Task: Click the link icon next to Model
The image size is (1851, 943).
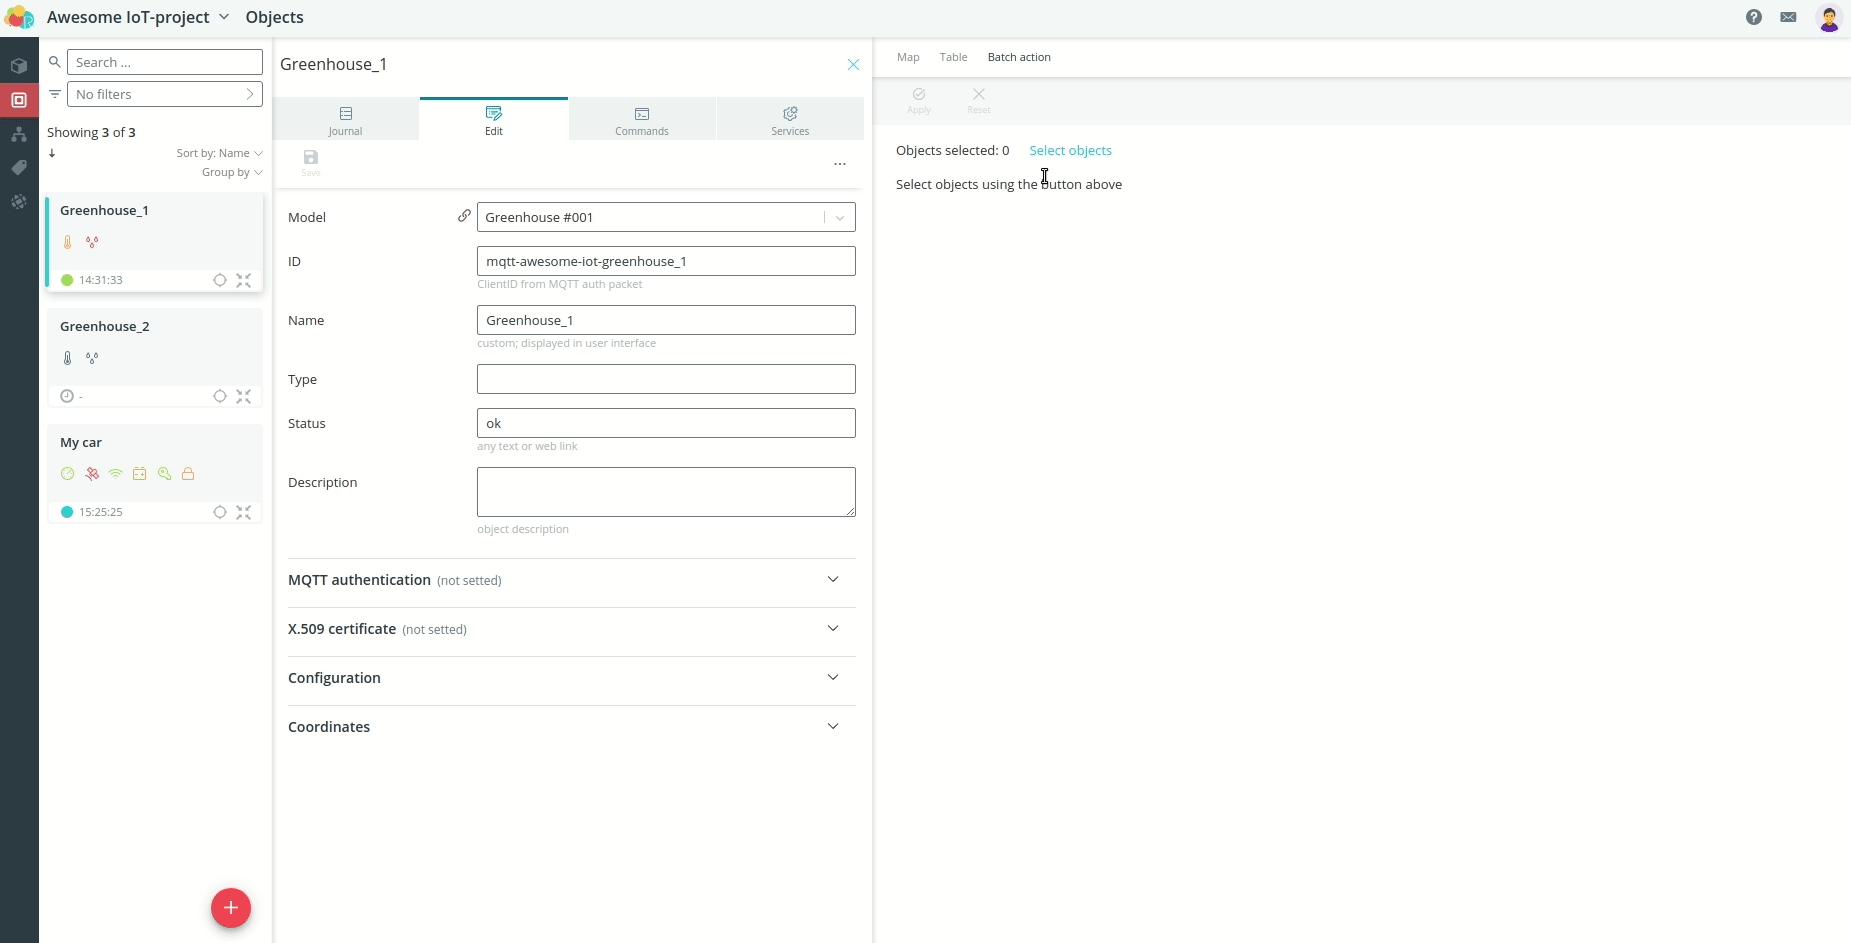Action: point(464,216)
